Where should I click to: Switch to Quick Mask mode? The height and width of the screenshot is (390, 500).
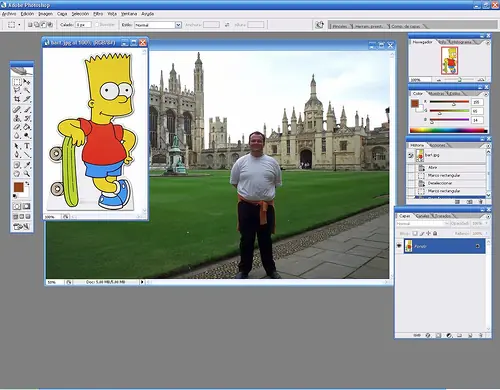(27, 207)
